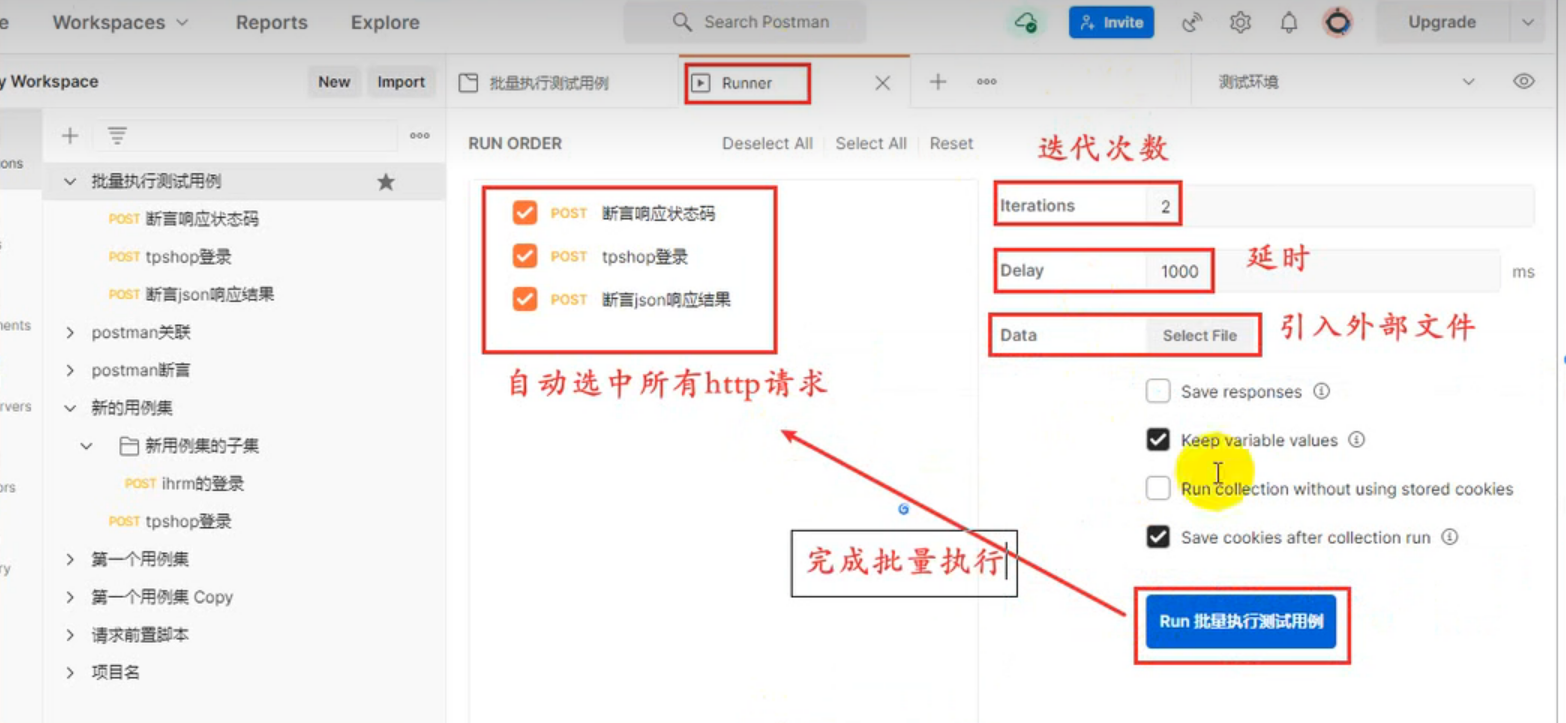Click the Save responses info icon
The image size is (1566, 723).
coord(1321,391)
